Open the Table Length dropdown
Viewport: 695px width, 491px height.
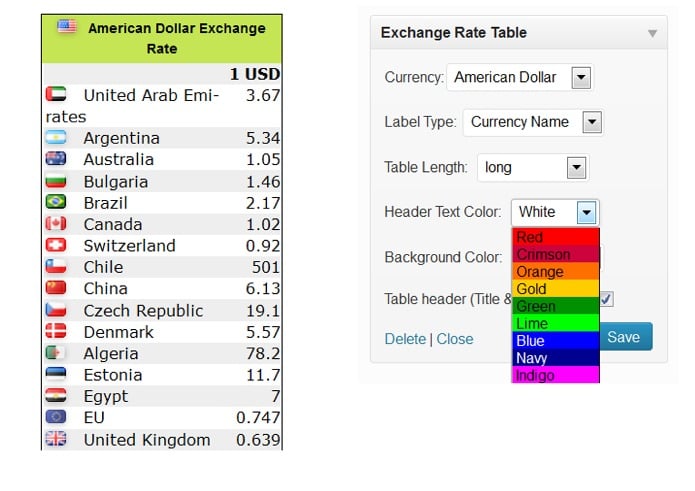[x=576, y=168]
